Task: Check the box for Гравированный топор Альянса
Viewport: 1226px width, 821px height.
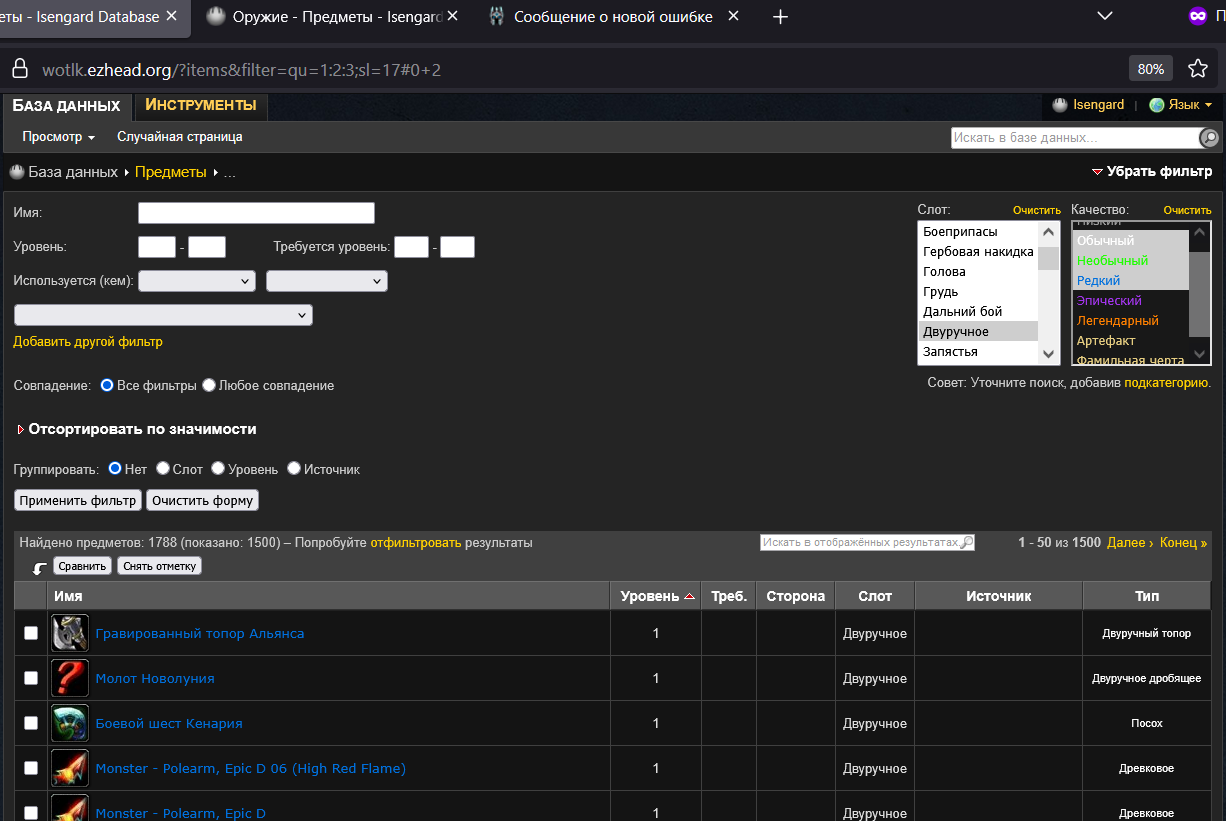Action: pos(31,633)
